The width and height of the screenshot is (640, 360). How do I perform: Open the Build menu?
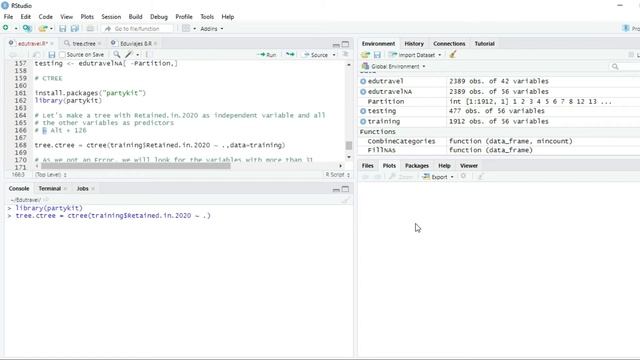(135, 17)
